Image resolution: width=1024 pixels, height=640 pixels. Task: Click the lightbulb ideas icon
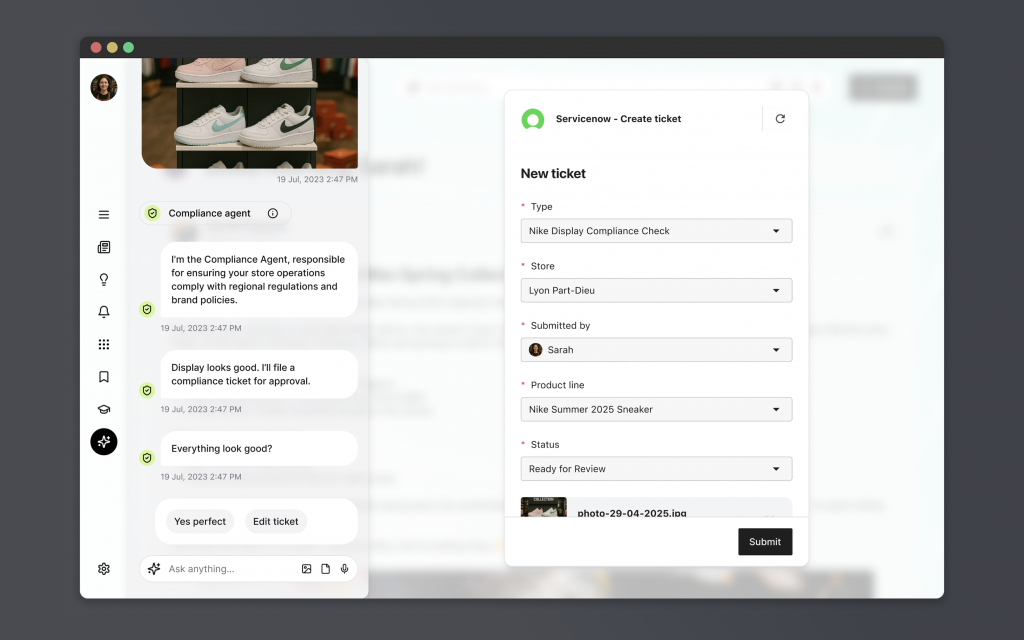click(104, 280)
